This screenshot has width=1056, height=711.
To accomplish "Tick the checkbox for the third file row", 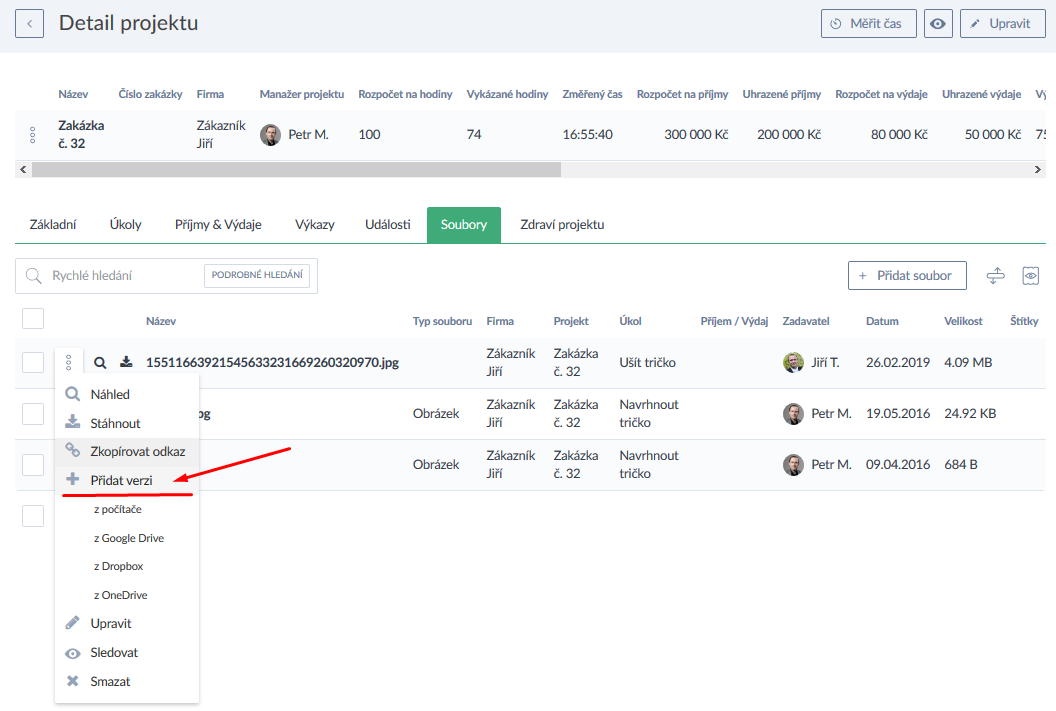I will [33, 465].
